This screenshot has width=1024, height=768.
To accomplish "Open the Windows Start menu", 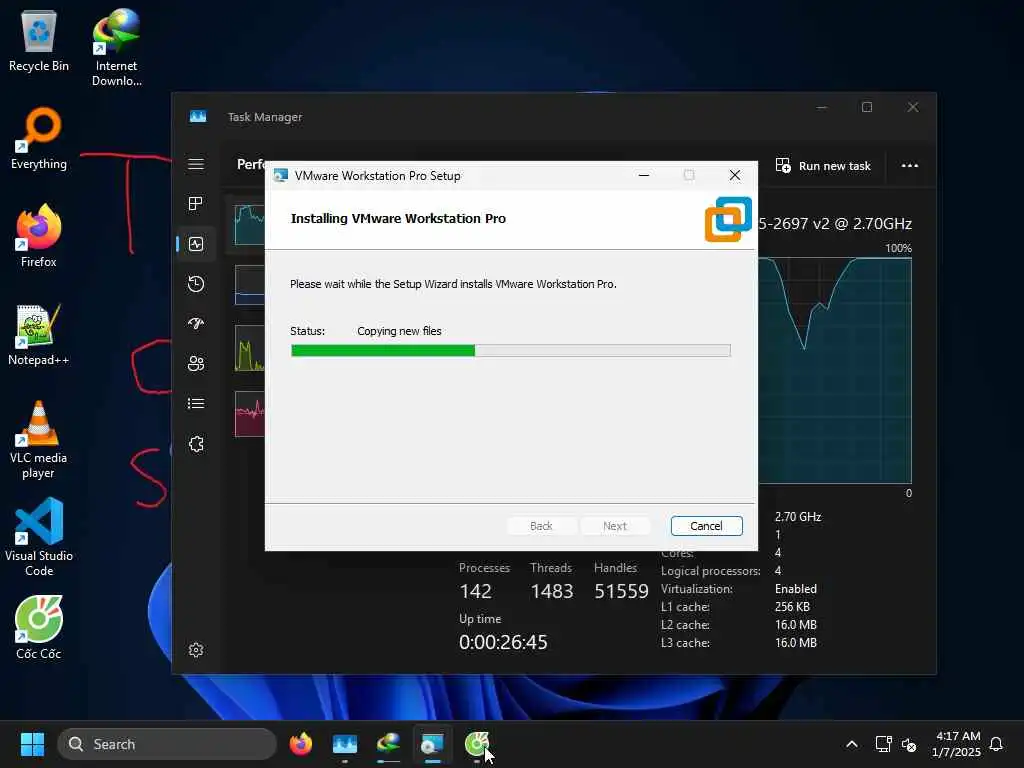I will 32,744.
